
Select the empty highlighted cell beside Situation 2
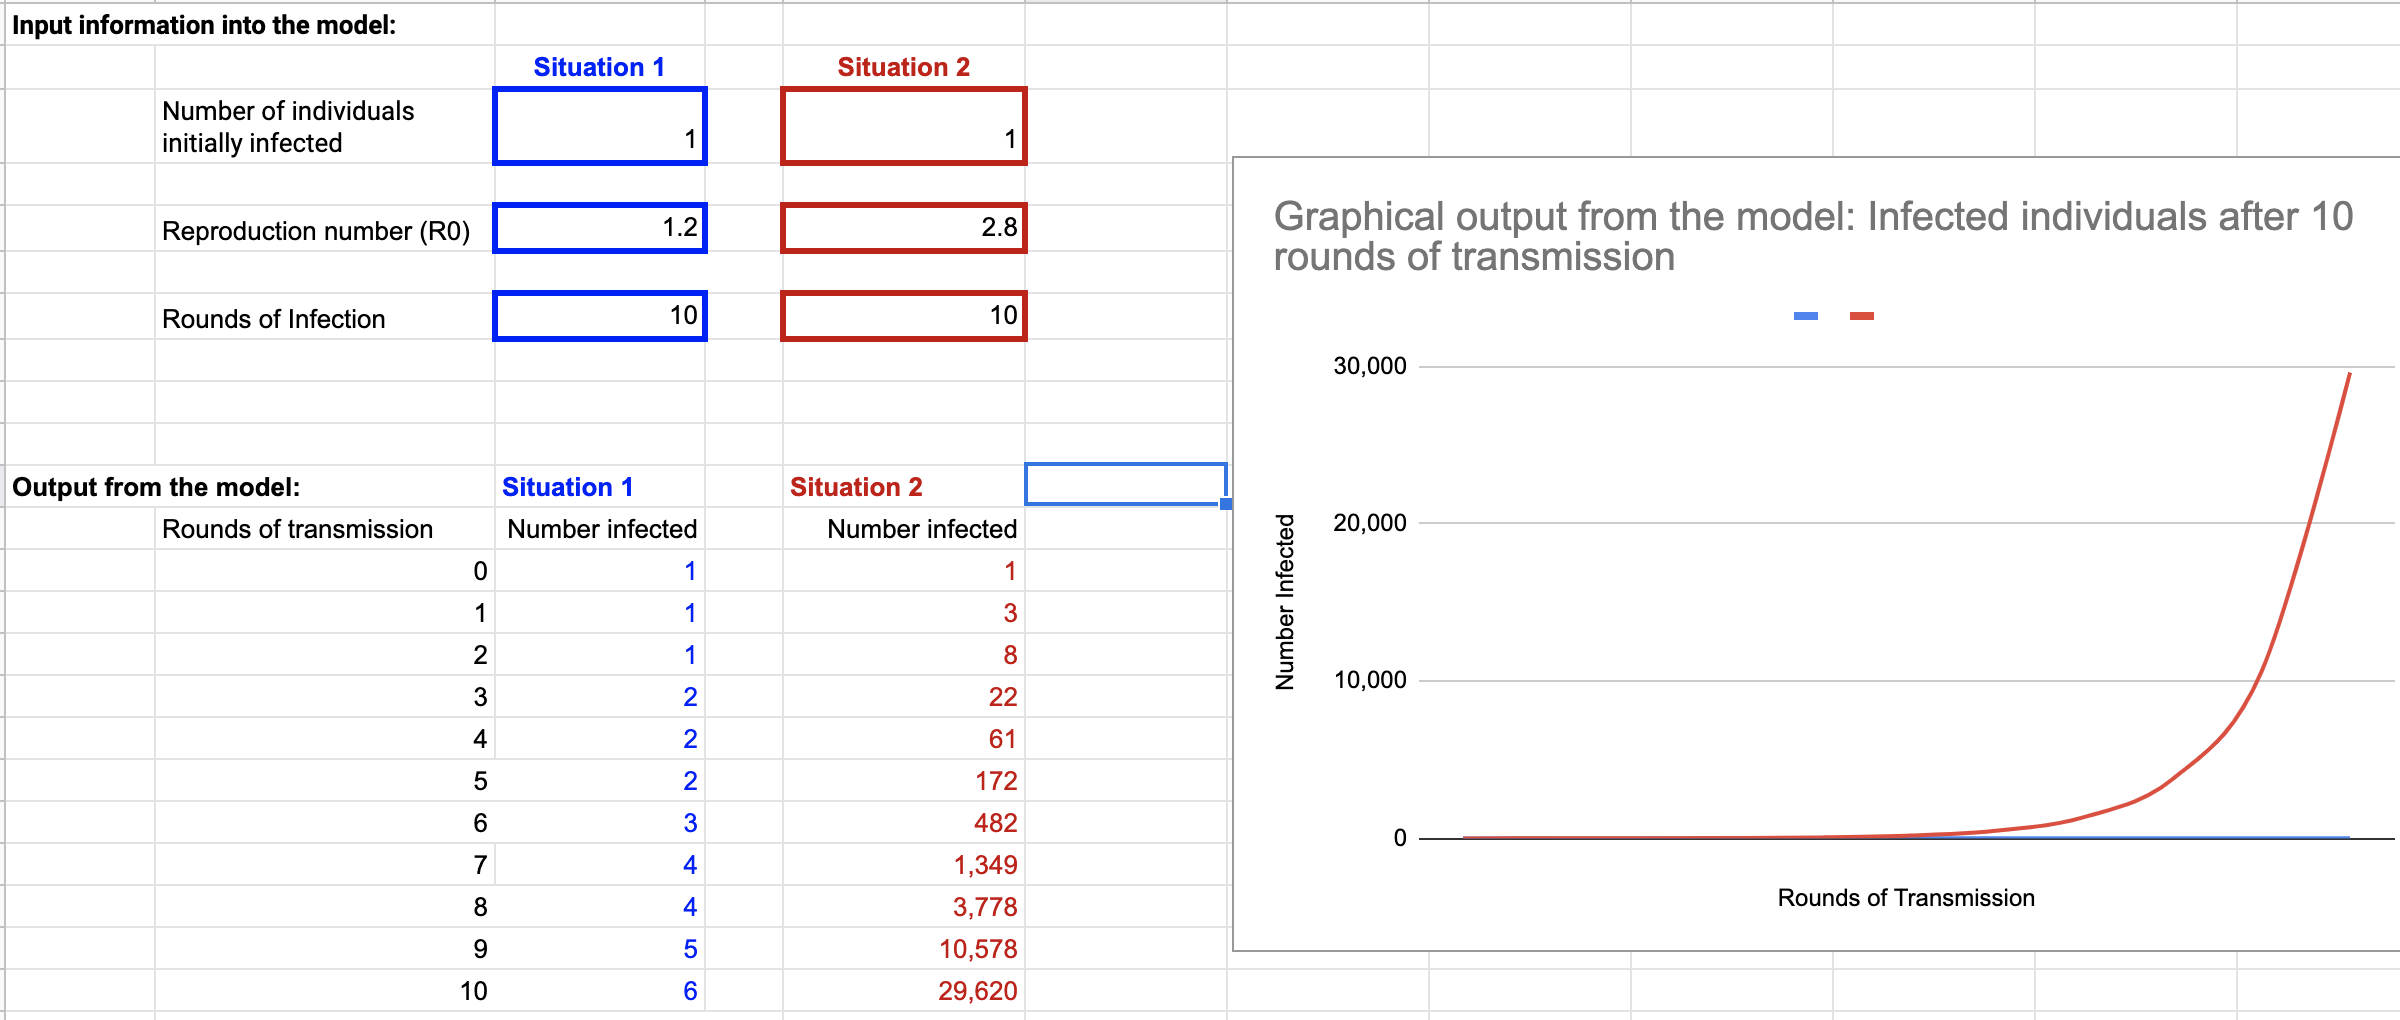click(1126, 484)
